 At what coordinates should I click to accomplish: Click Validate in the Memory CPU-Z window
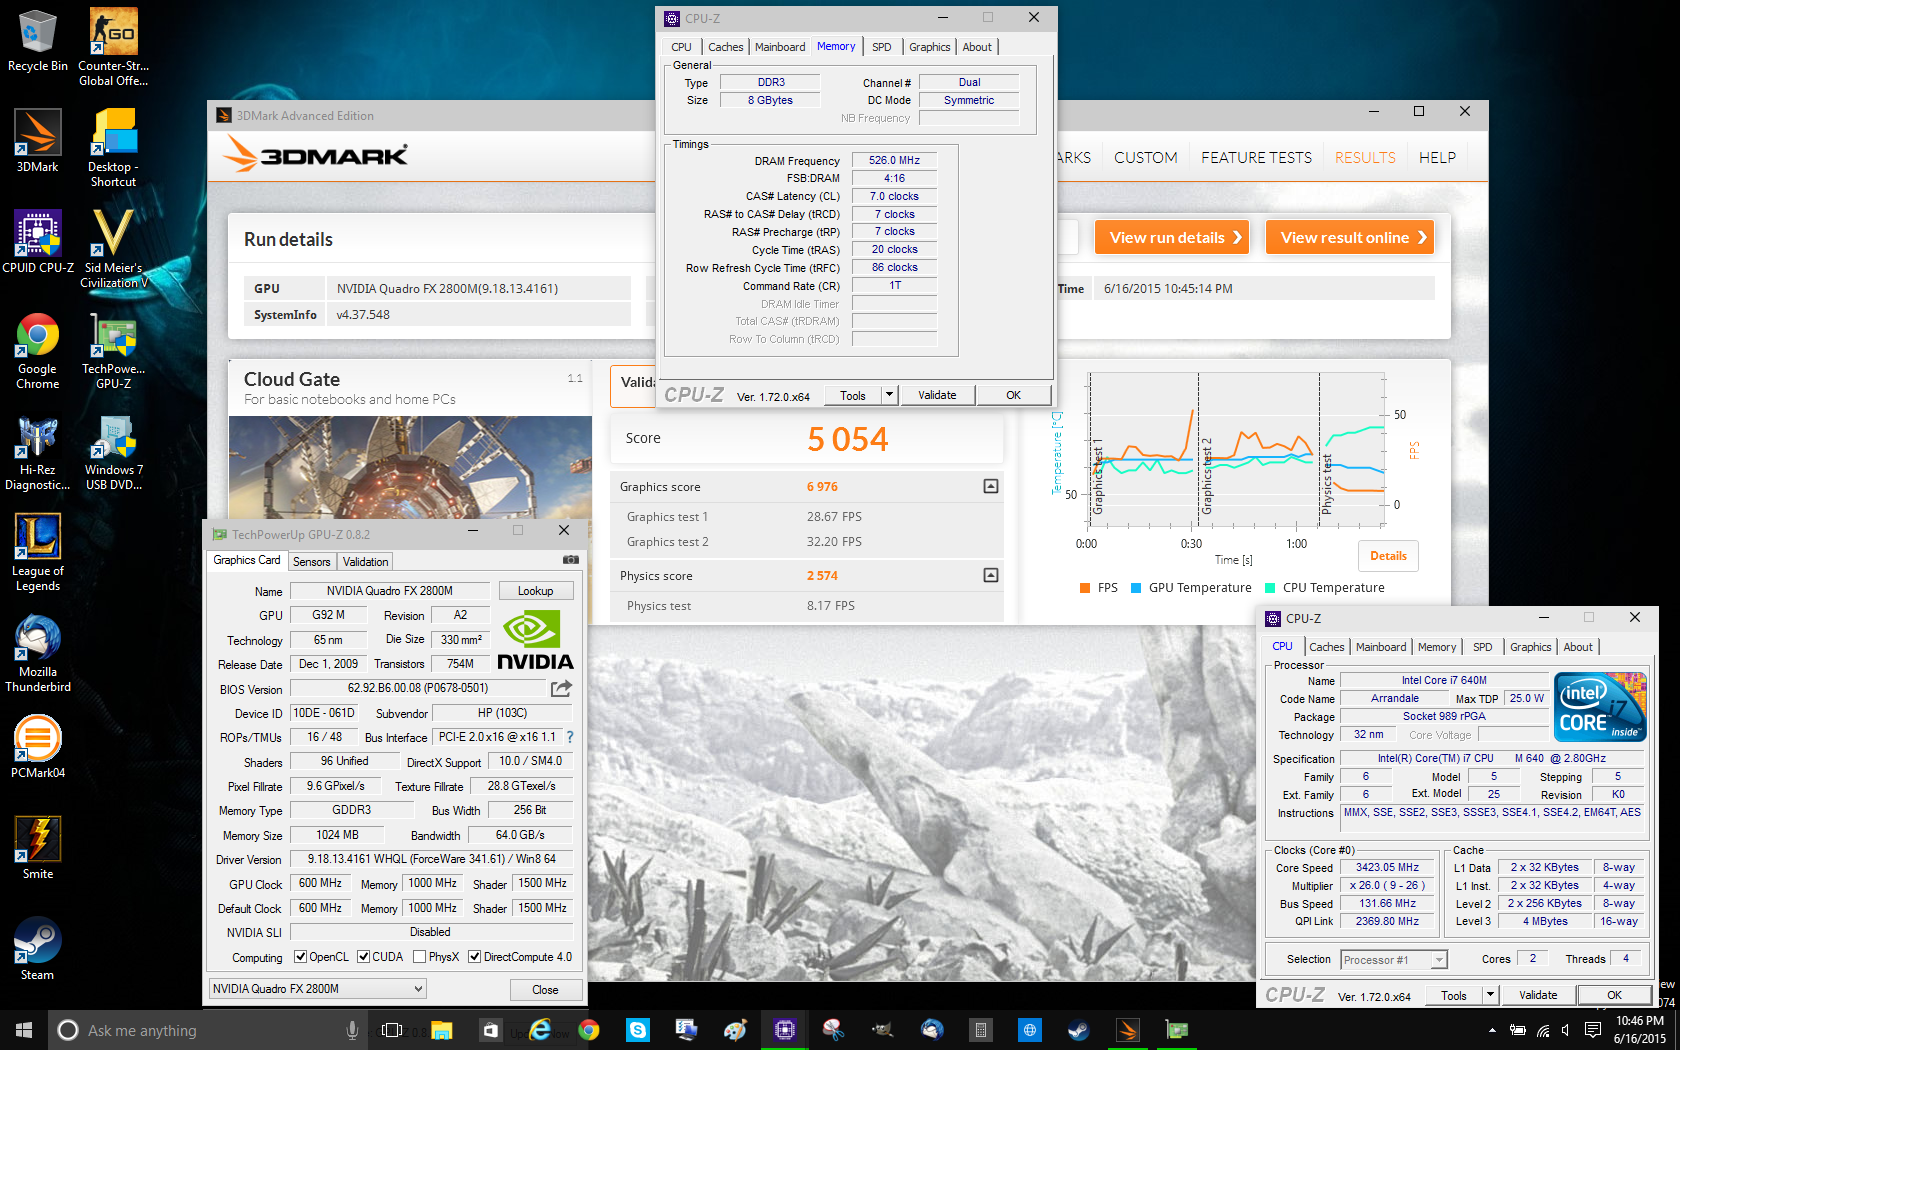point(937,395)
